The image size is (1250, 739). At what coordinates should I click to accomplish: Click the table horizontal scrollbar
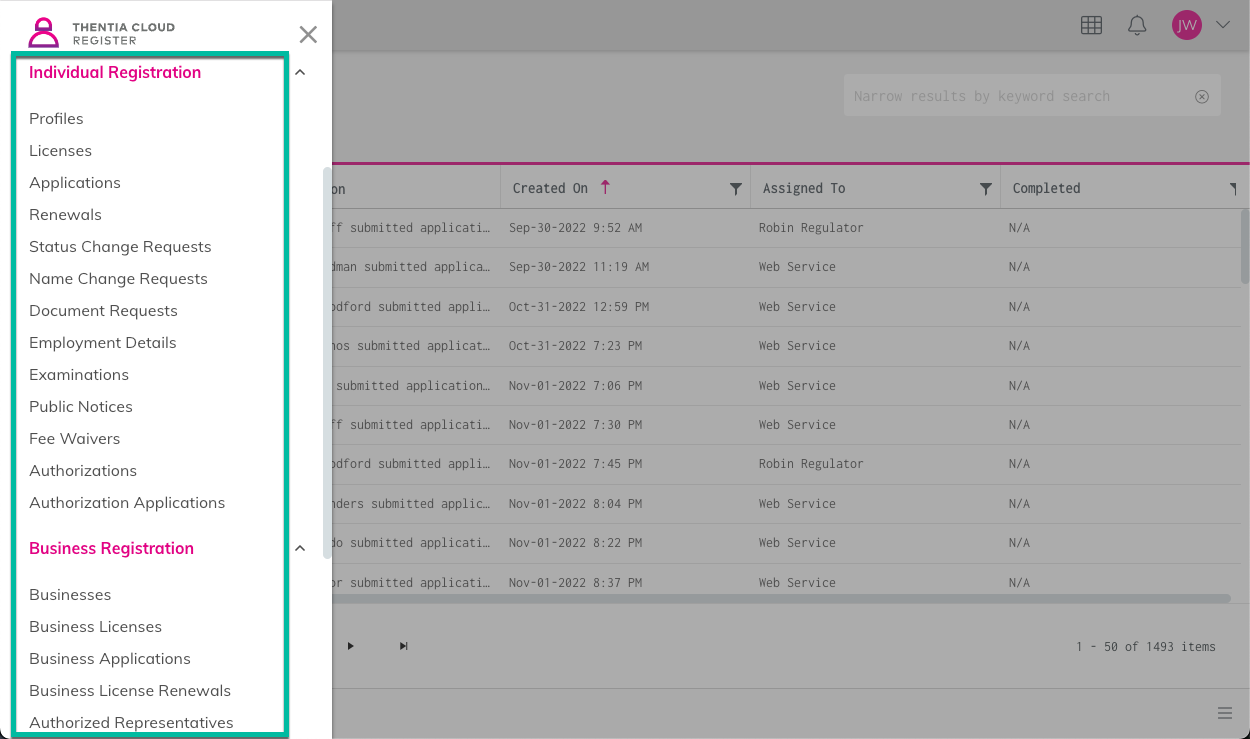(780, 599)
